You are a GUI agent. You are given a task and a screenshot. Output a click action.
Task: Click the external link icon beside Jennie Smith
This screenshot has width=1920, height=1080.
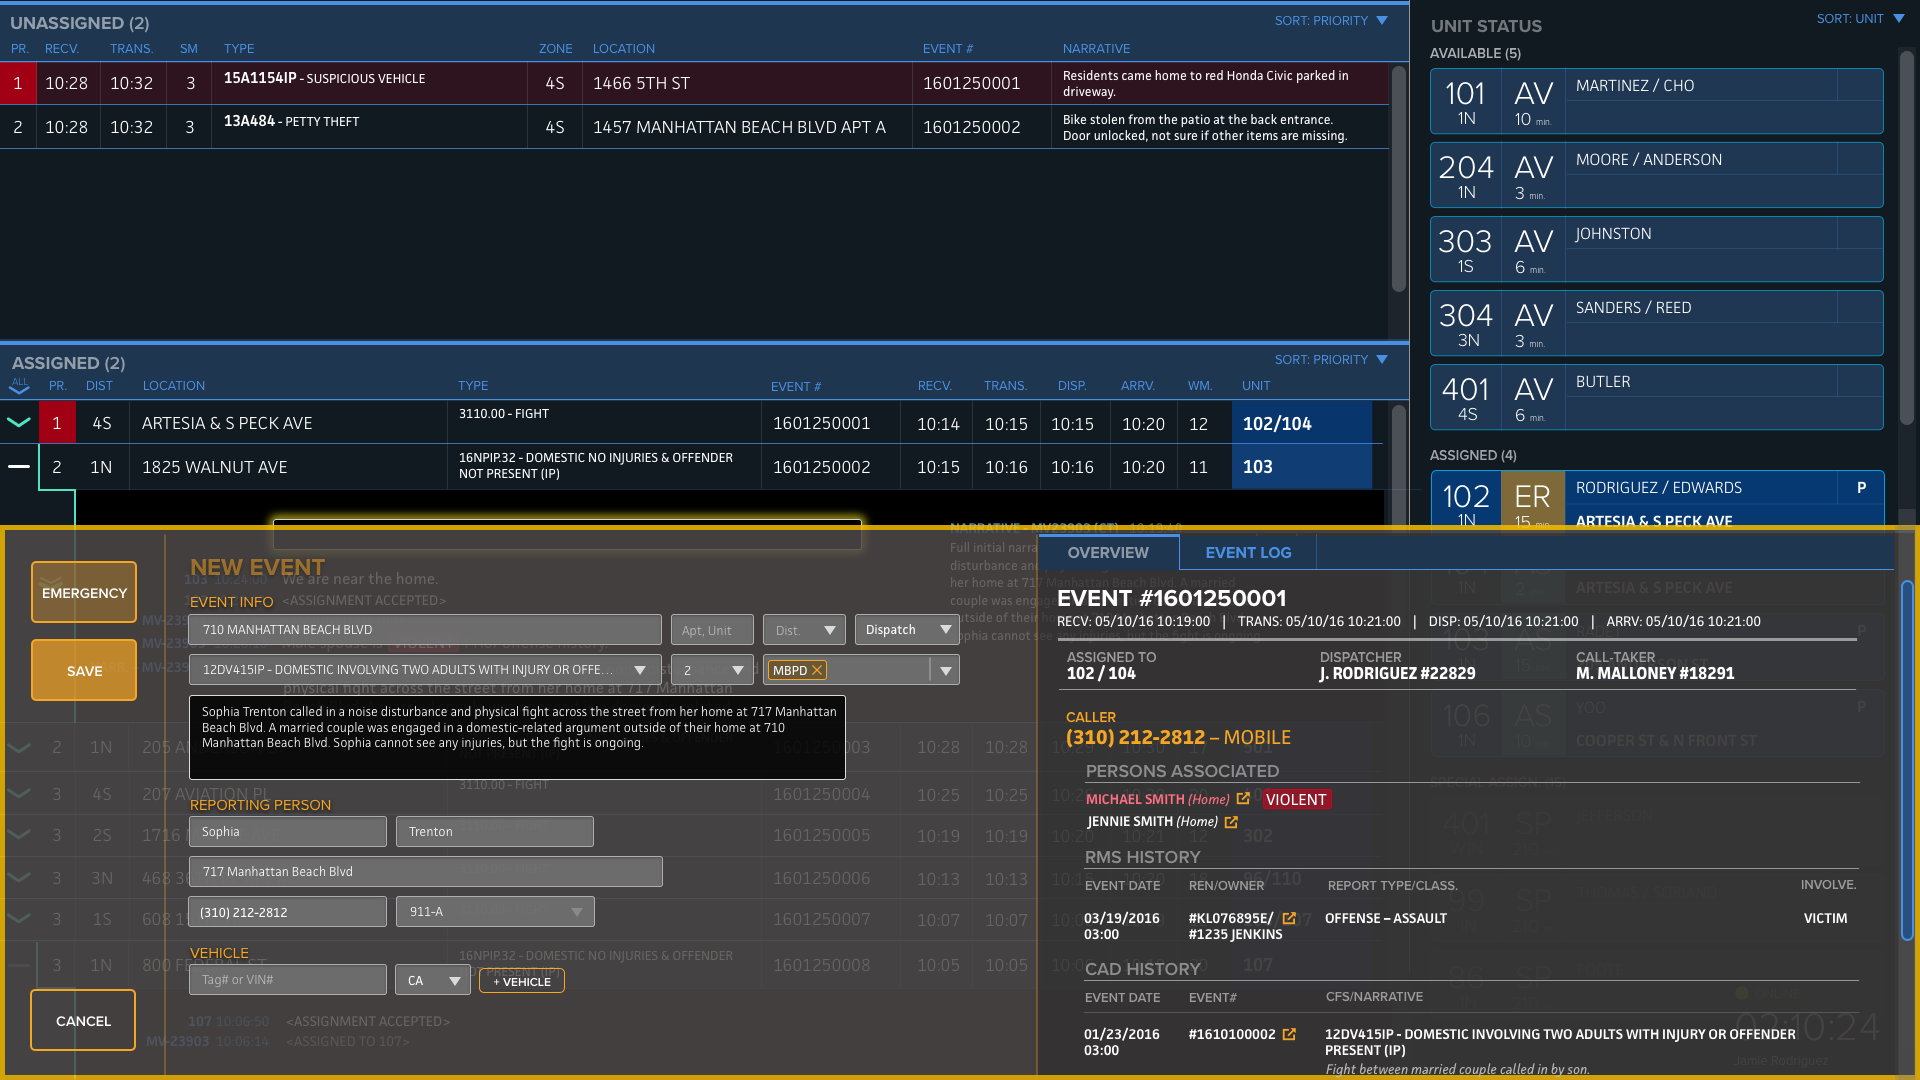point(1231,821)
